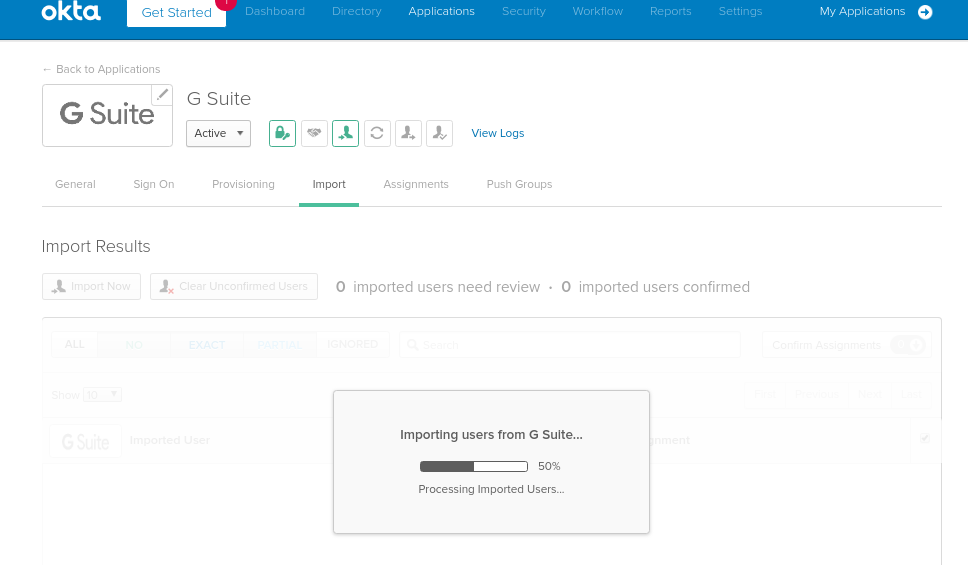Click 'imported users confirmed' text
This screenshot has width=968, height=565.
664,287
